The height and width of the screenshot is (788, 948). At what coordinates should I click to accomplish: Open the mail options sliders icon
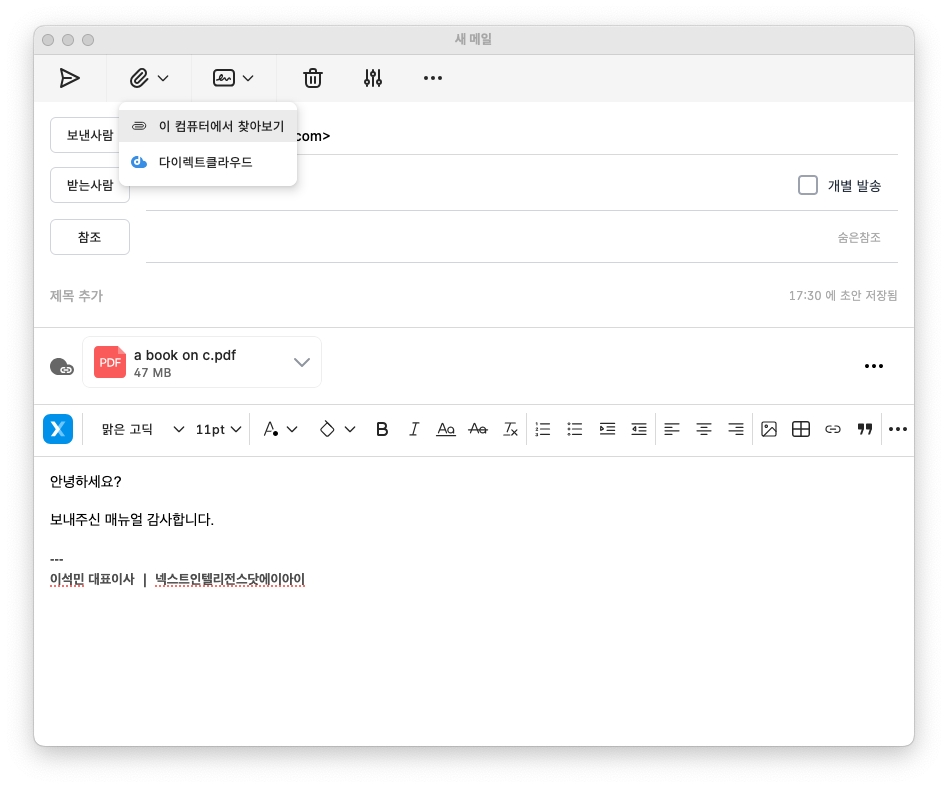click(x=373, y=78)
